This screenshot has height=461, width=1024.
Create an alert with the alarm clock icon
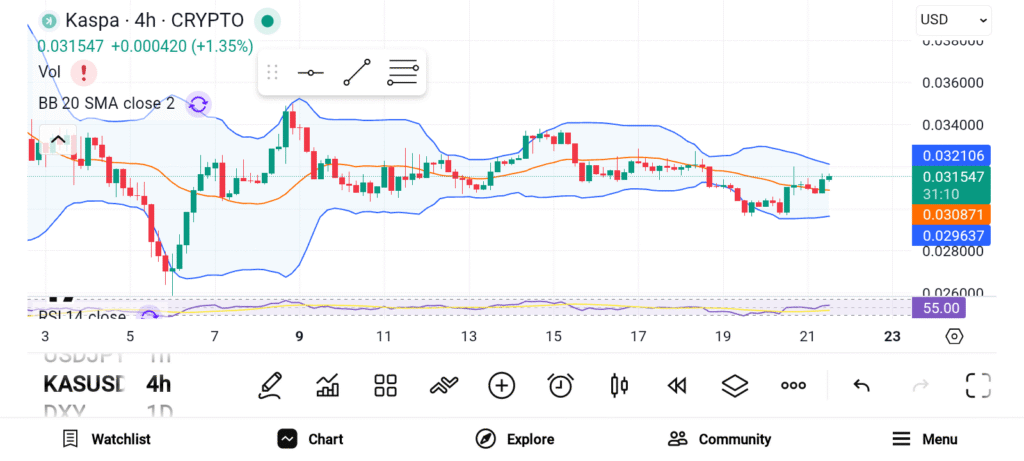(561, 385)
